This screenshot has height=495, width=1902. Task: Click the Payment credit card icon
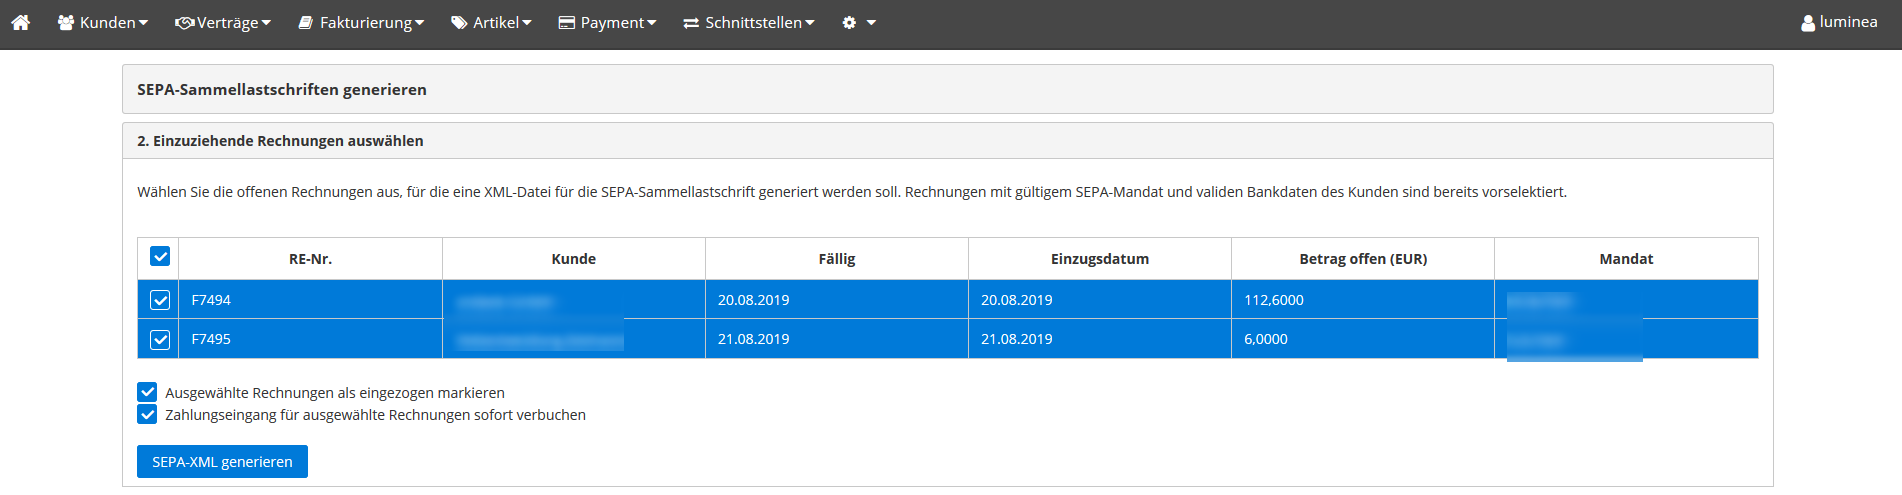point(566,22)
